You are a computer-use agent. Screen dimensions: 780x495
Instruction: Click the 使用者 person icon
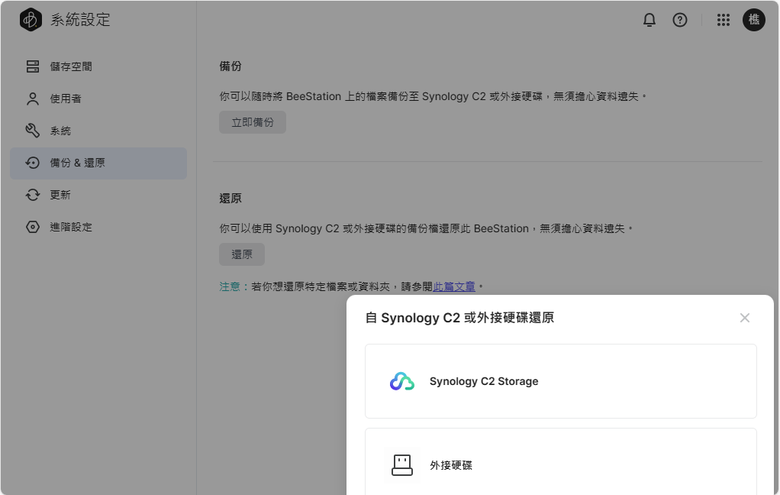click(x=33, y=99)
